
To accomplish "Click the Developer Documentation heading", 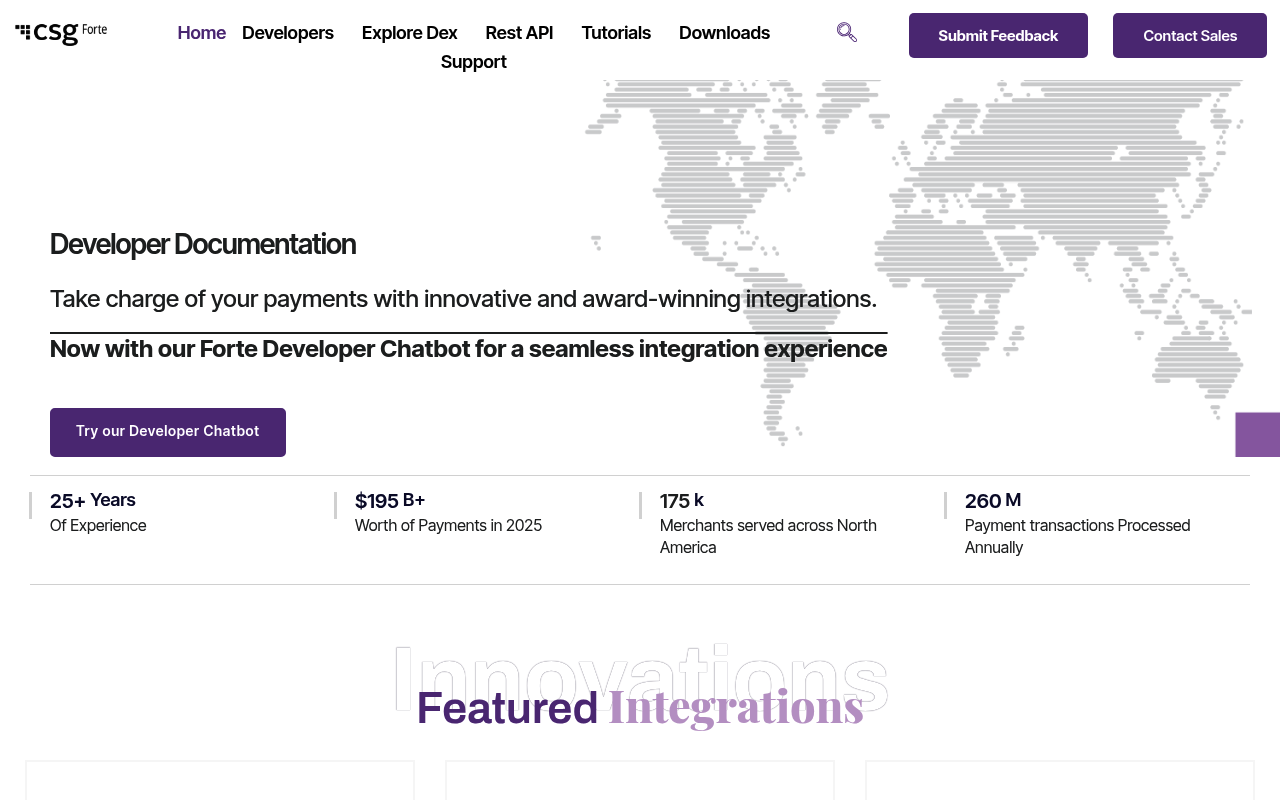I will coord(203,244).
